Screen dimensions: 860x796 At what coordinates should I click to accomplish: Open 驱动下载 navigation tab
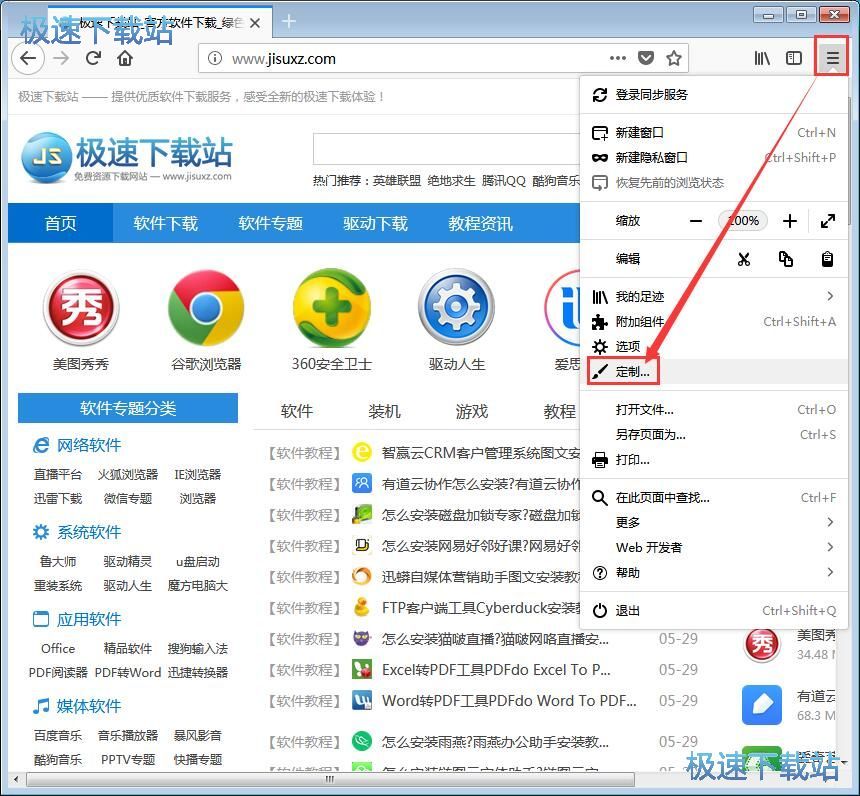click(x=376, y=223)
